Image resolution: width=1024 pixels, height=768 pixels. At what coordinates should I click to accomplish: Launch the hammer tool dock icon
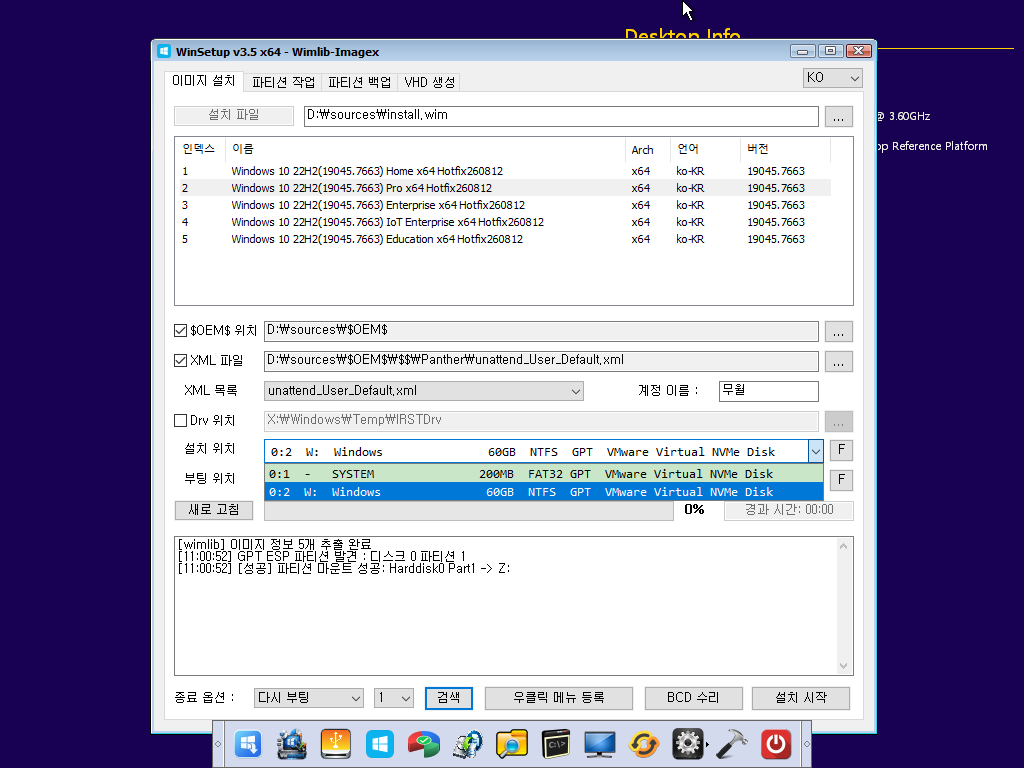[732, 744]
